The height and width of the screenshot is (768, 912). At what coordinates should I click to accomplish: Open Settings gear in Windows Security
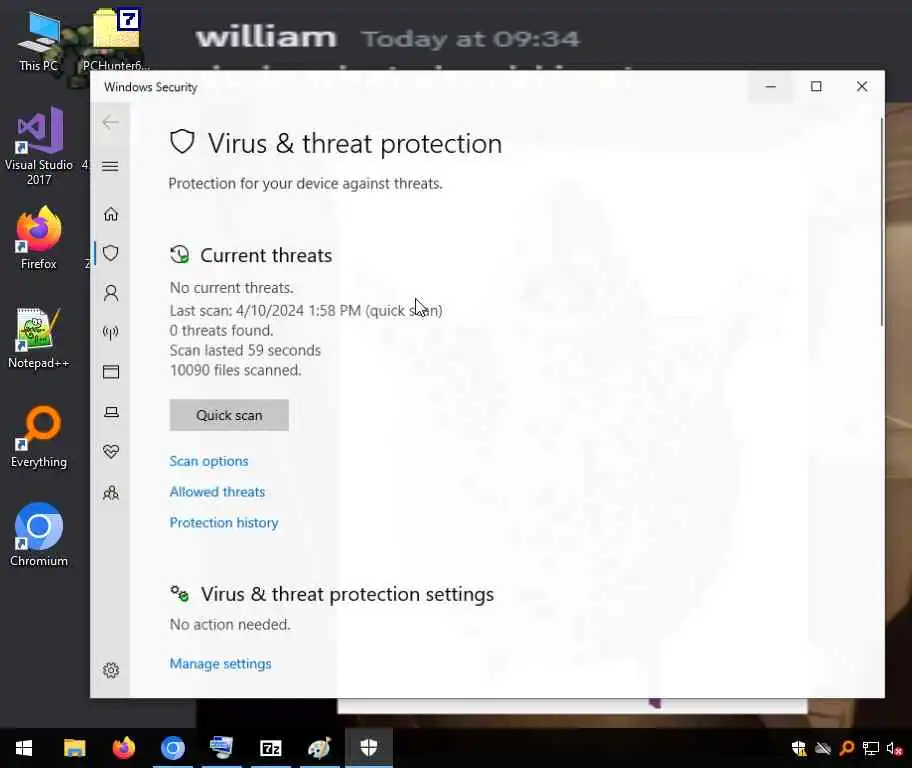(111, 670)
